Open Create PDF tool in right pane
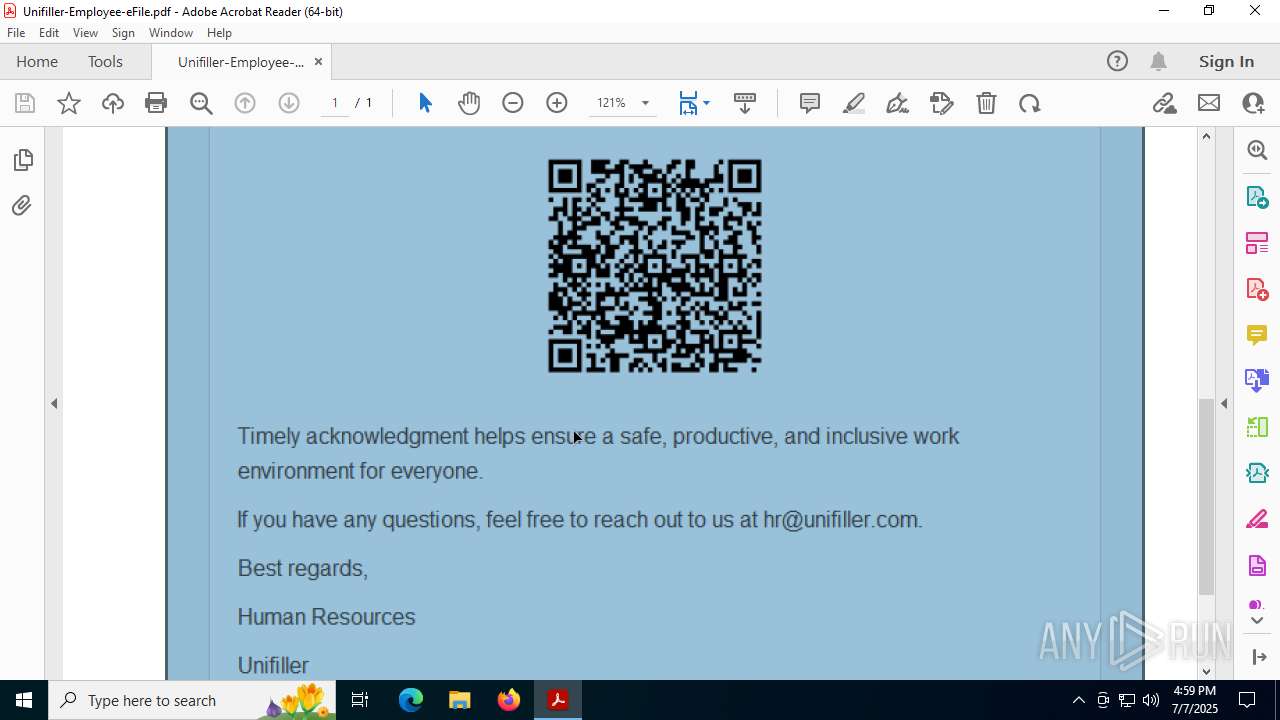Viewport: 1280px width, 720px height. click(x=1257, y=290)
